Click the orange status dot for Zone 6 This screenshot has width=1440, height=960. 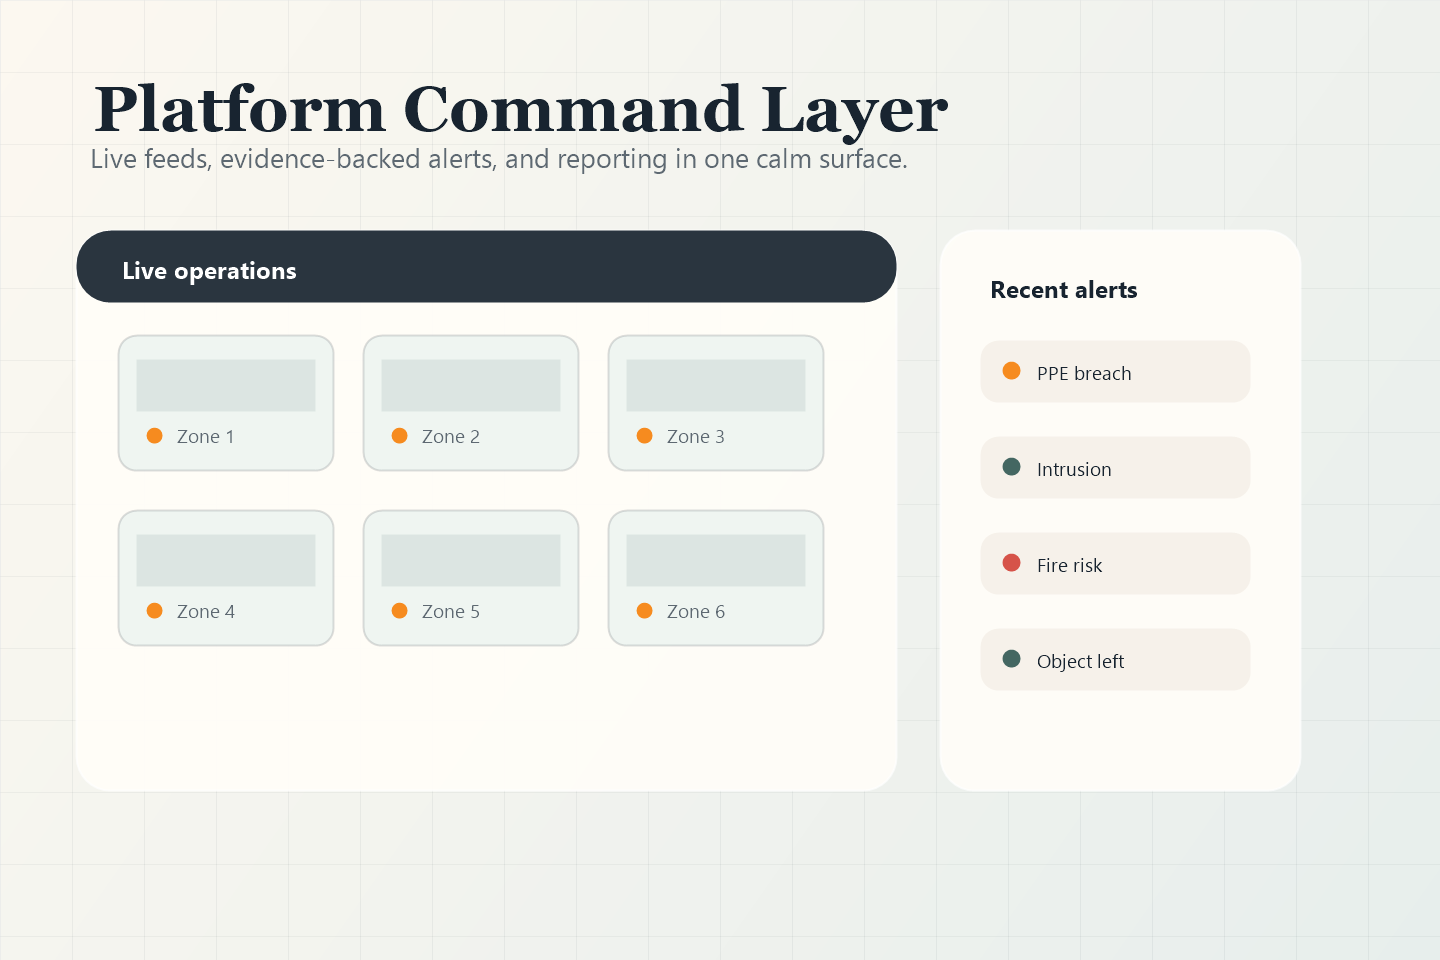pos(645,611)
